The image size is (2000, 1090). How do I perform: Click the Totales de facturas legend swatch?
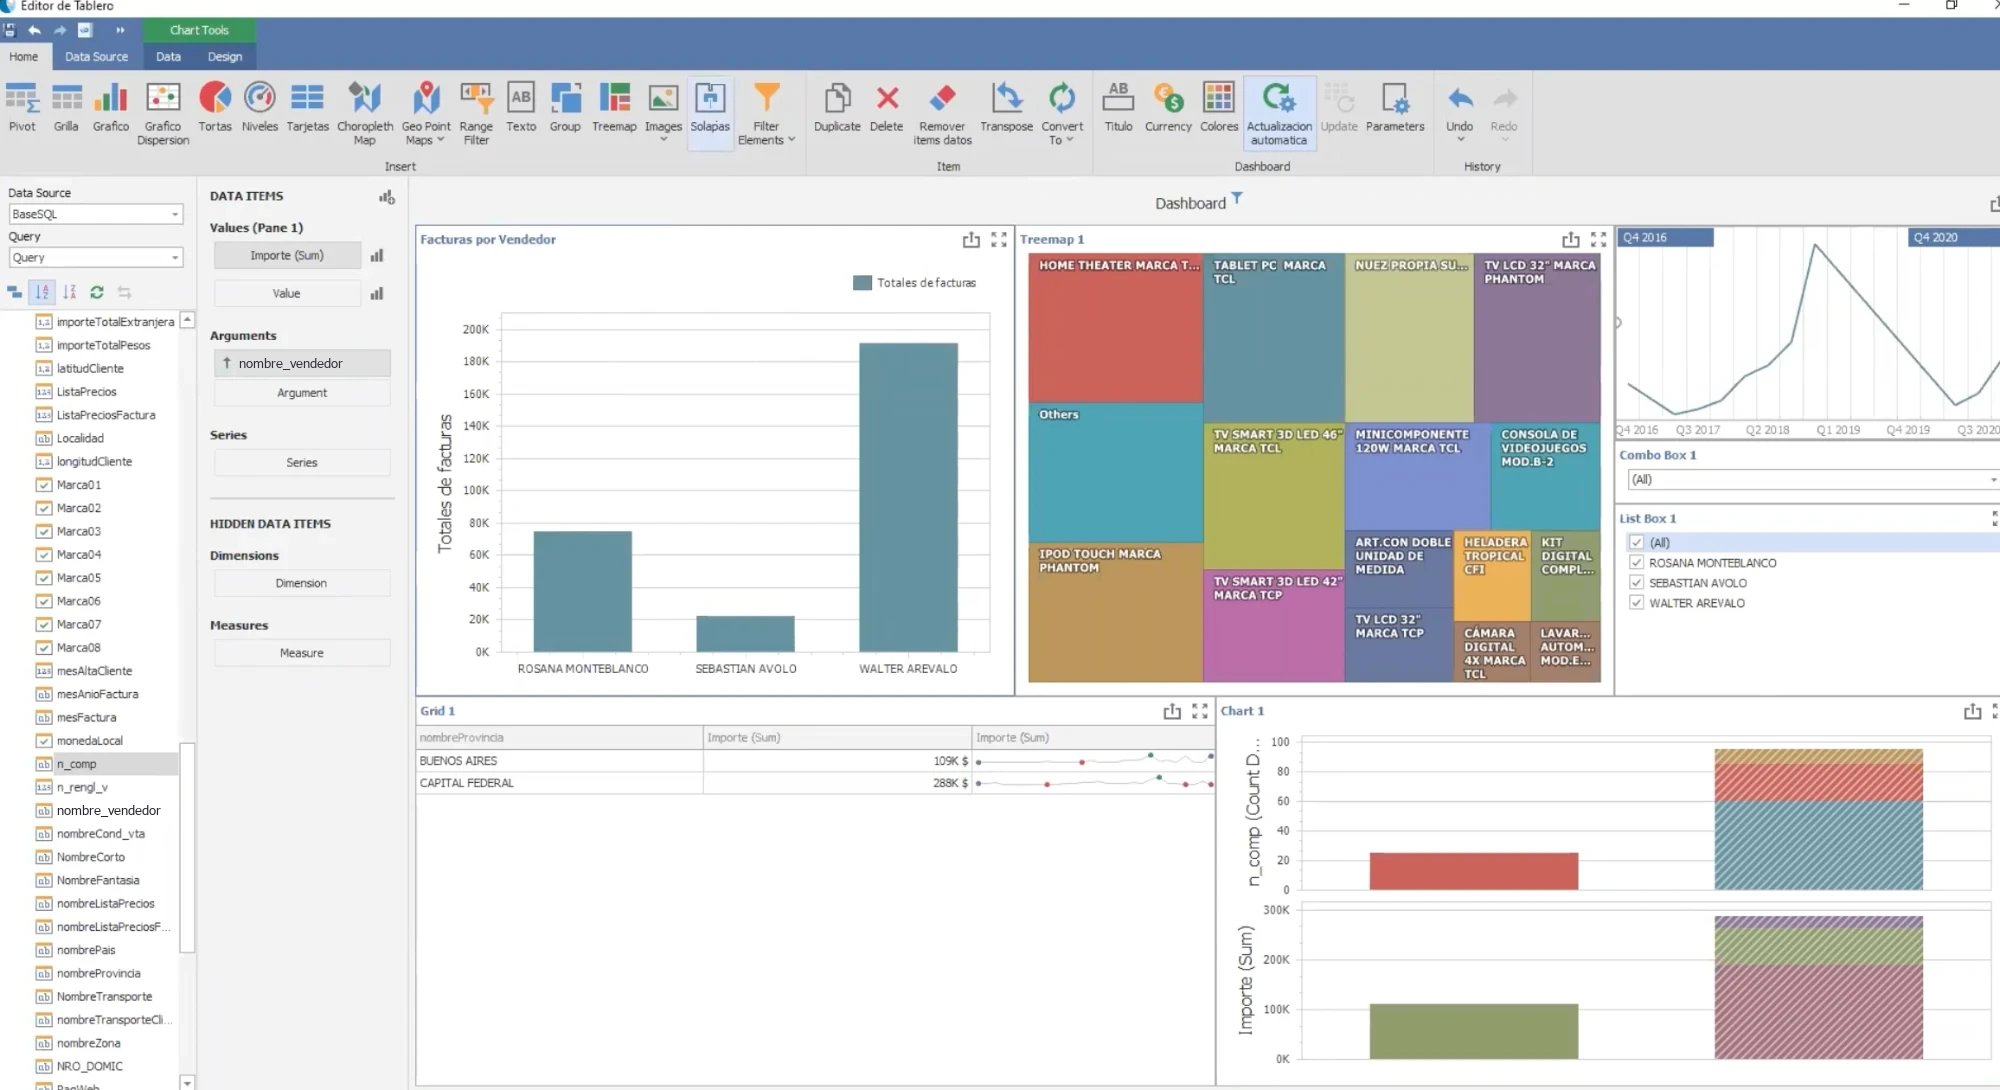862,283
